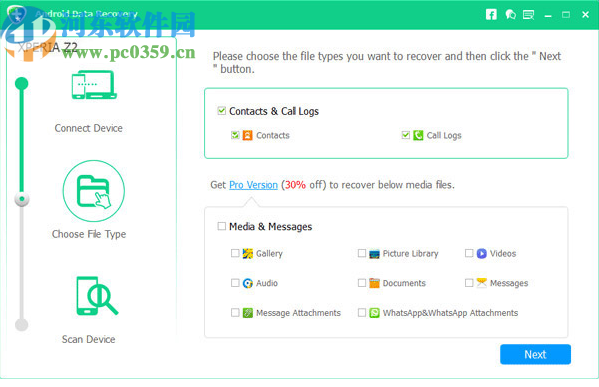
Task: Click the Message Attachments label
Action: pyautogui.click(x=298, y=313)
